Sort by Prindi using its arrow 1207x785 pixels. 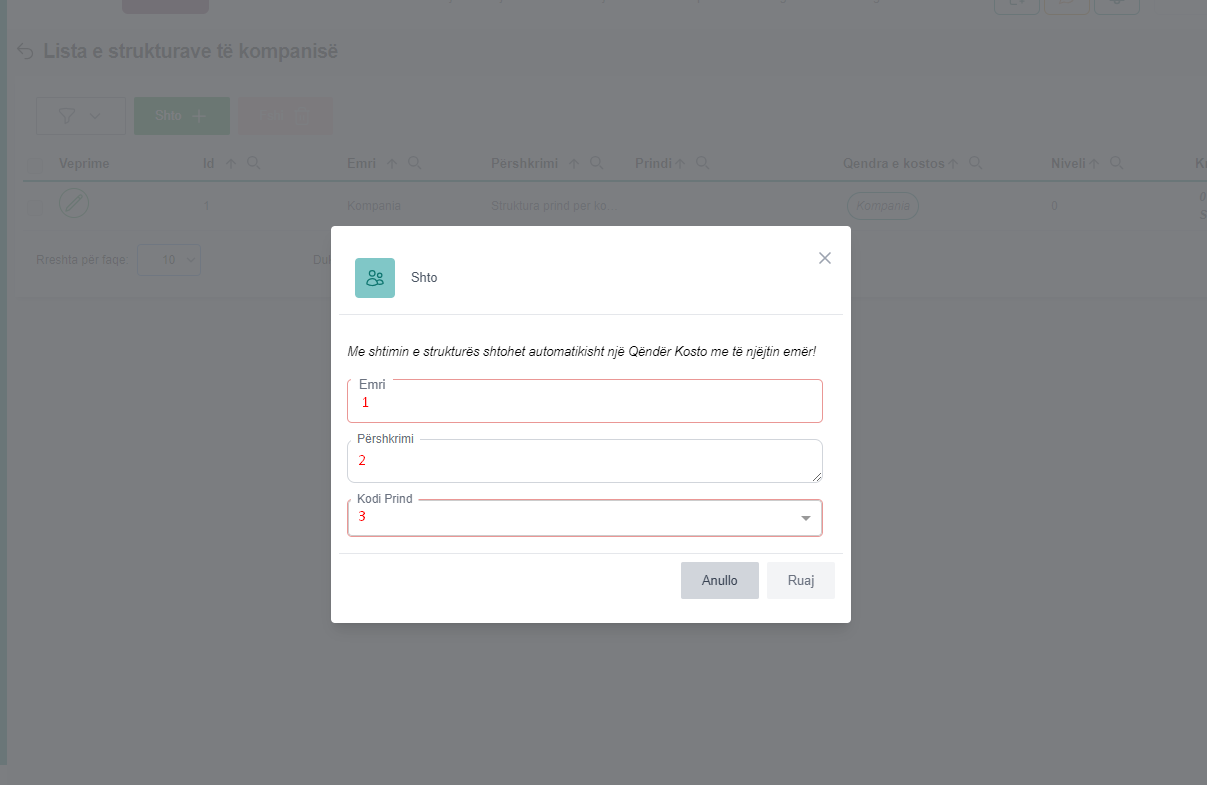coord(680,163)
